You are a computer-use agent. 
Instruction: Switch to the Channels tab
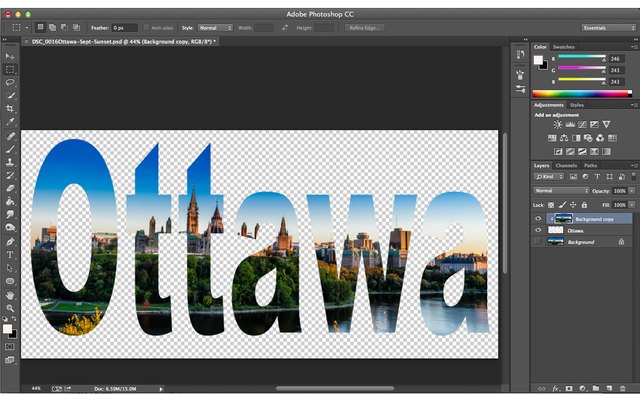[566, 165]
